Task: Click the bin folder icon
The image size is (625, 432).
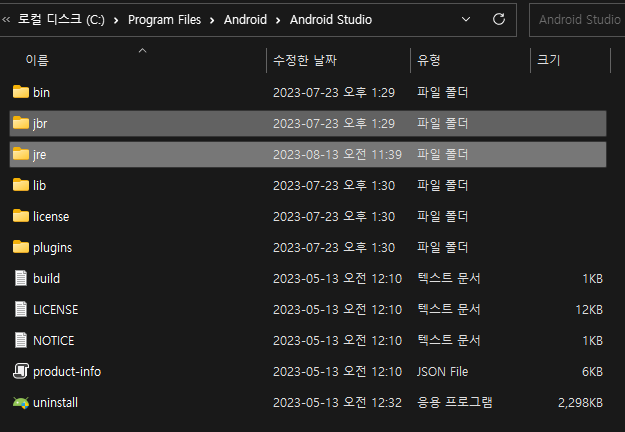Action: (x=21, y=92)
